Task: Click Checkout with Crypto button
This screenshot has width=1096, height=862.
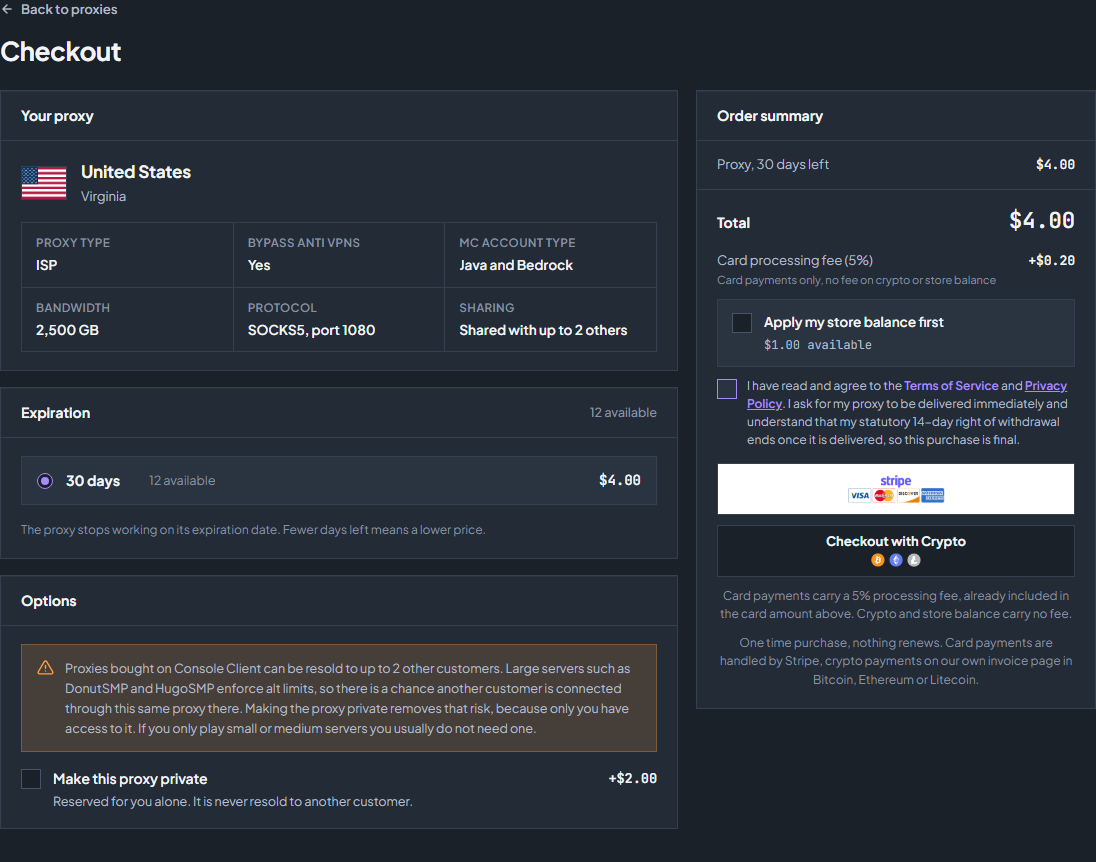Action: [895, 550]
